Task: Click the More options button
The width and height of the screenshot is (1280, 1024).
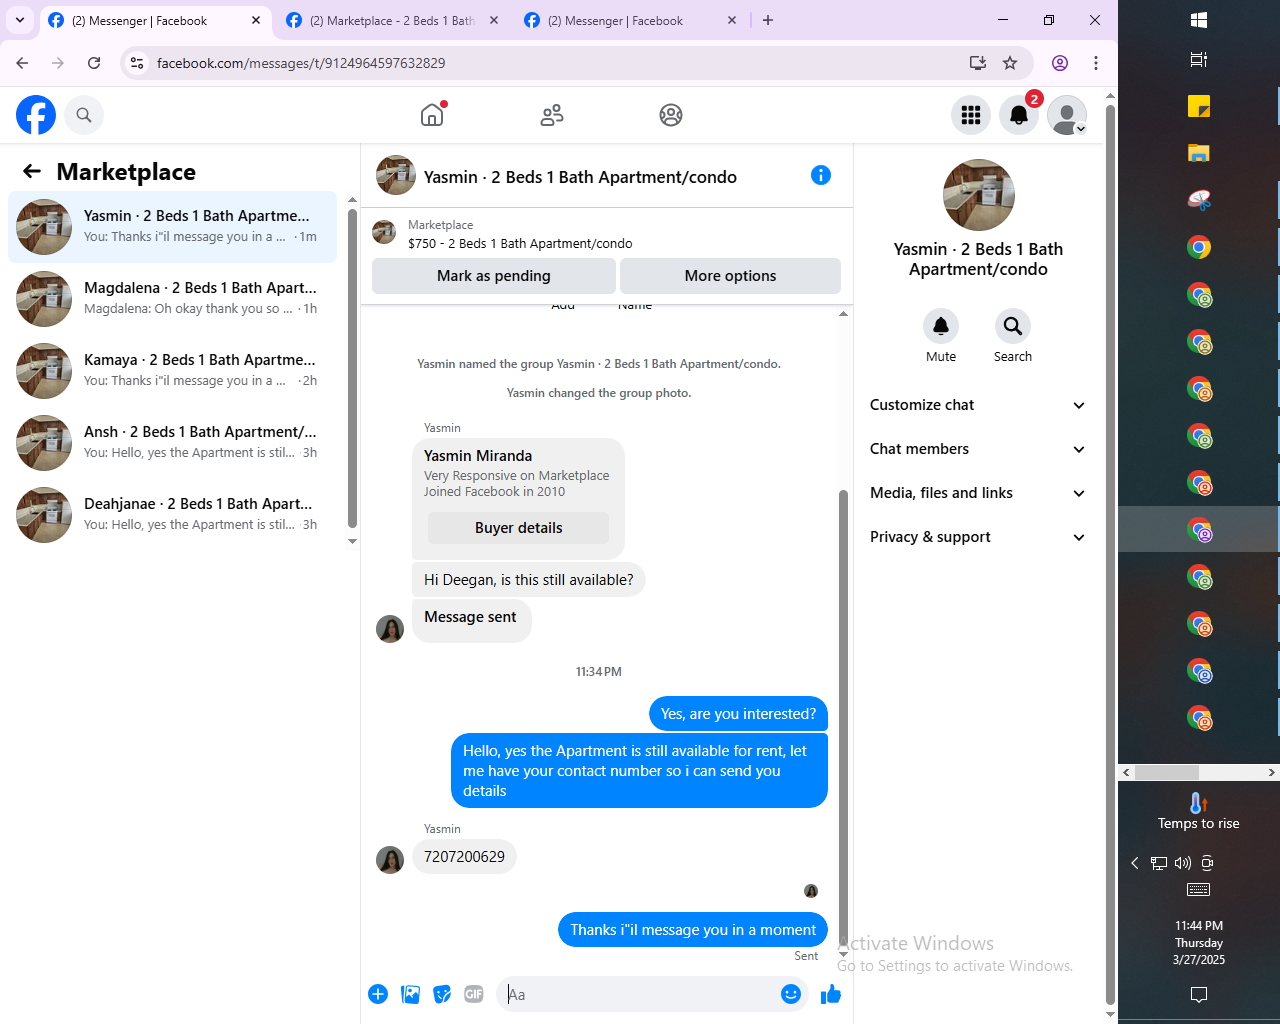Action: (730, 276)
